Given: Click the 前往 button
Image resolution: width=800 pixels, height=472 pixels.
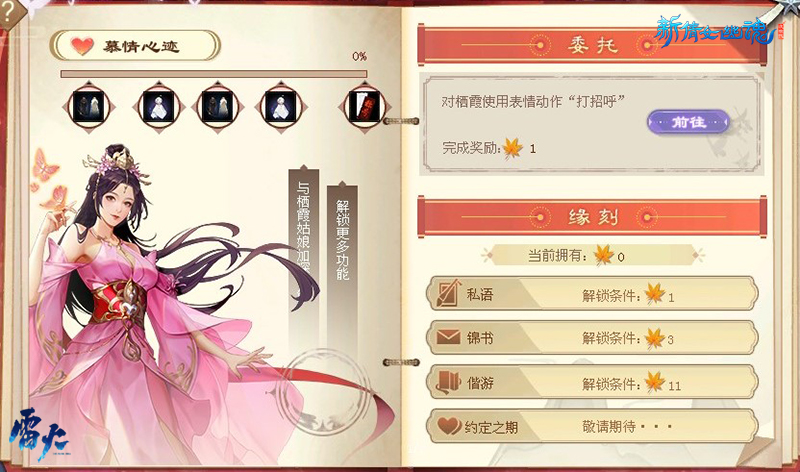Looking at the screenshot, I should point(688,122).
